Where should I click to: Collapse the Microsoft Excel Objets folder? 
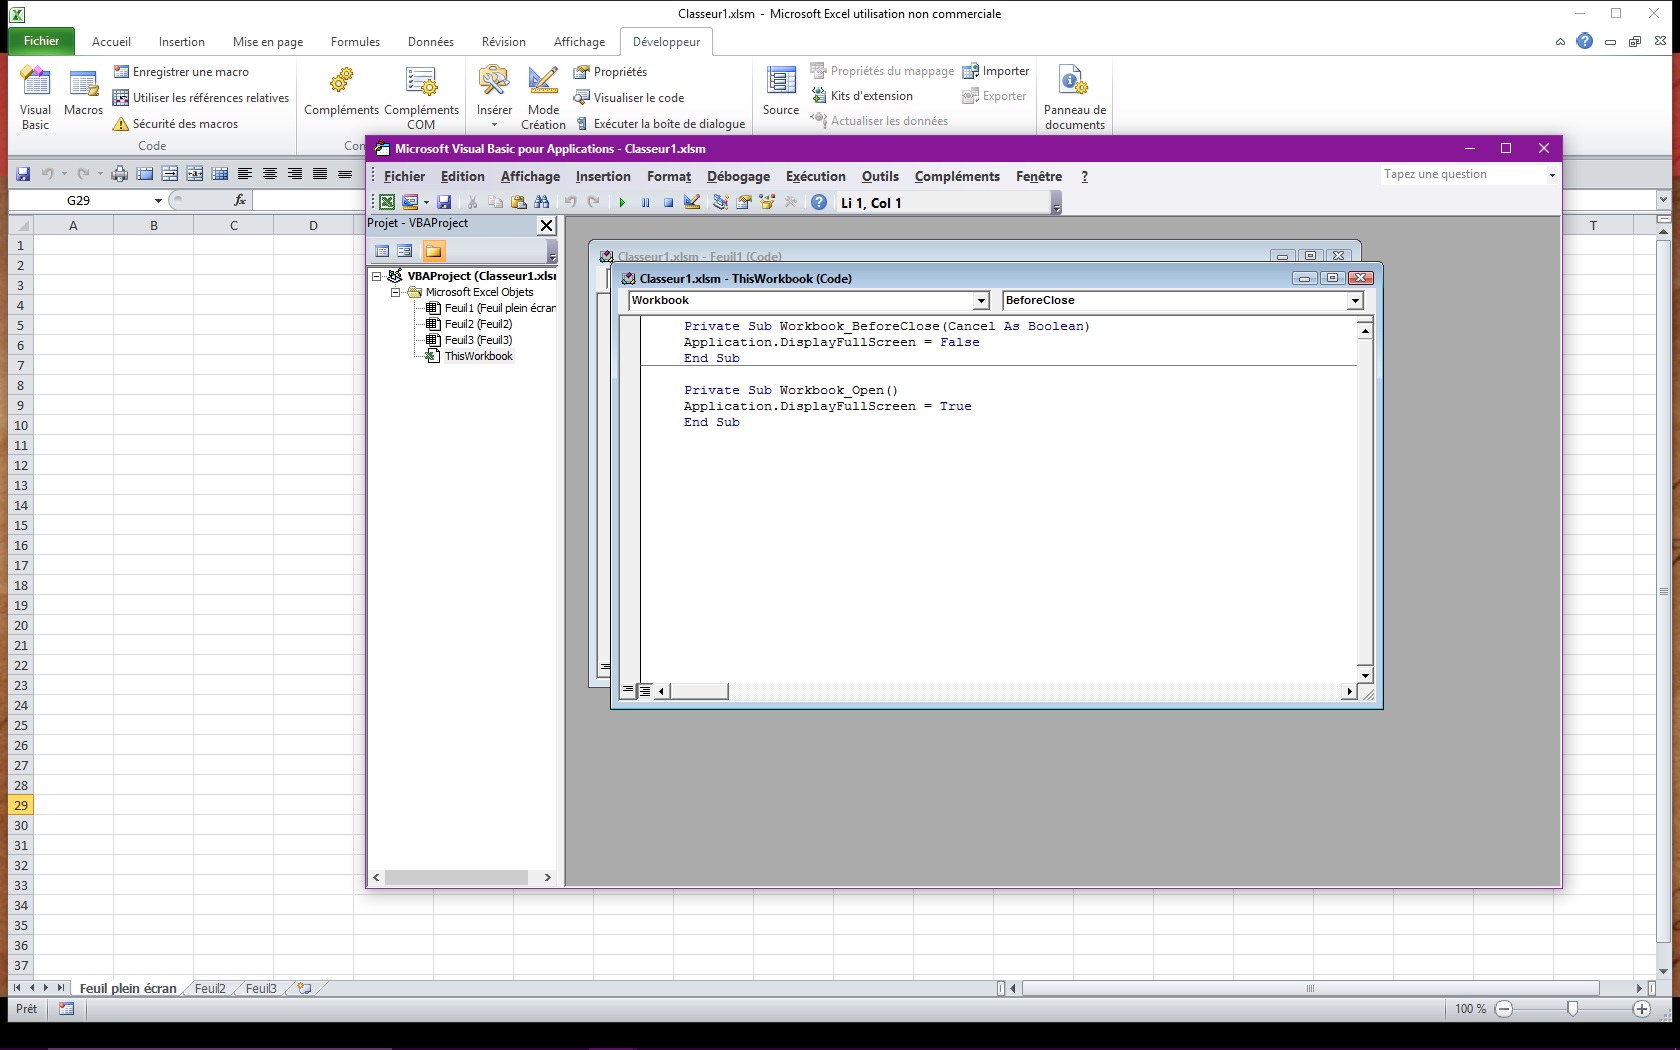tap(396, 292)
